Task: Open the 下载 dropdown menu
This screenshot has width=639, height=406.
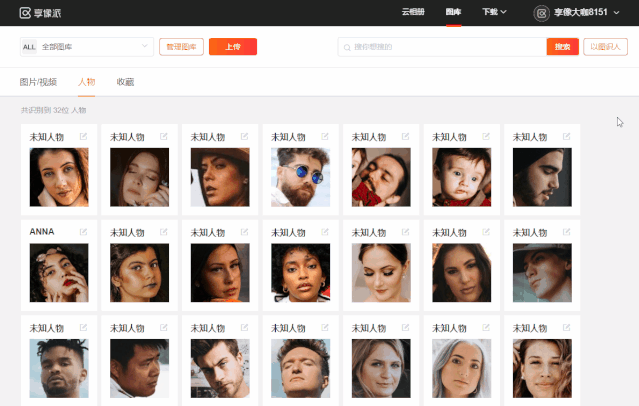Action: point(494,12)
